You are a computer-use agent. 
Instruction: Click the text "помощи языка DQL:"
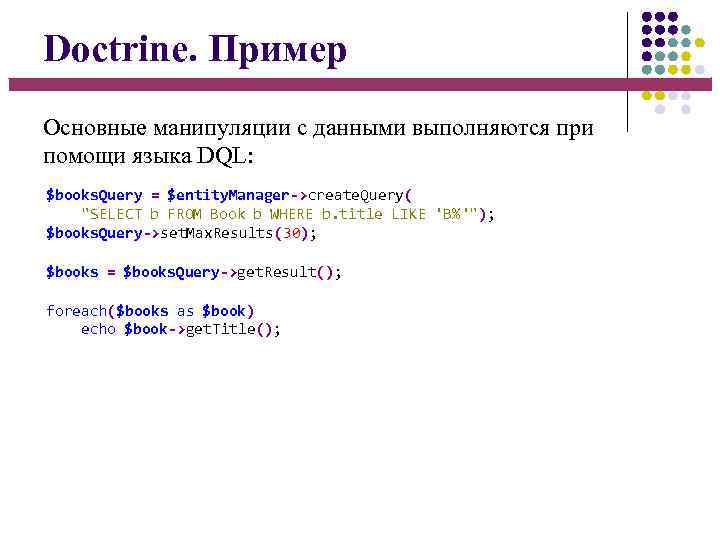148,156
